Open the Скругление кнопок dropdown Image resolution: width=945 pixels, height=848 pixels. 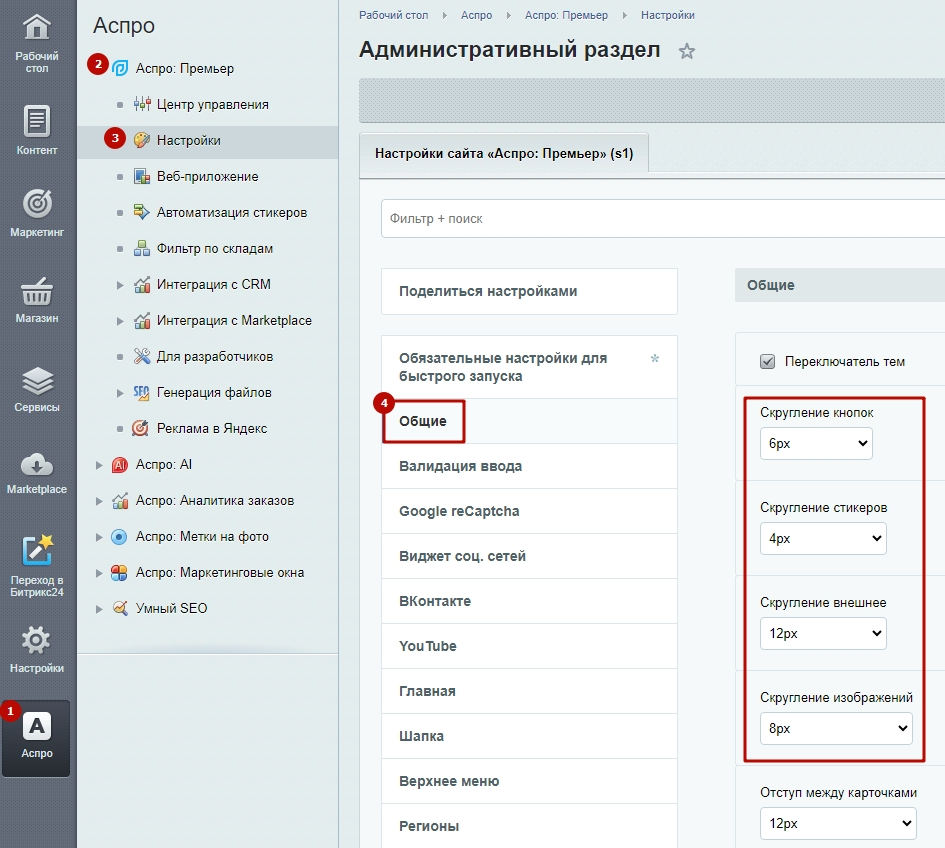[x=816, y=444]
